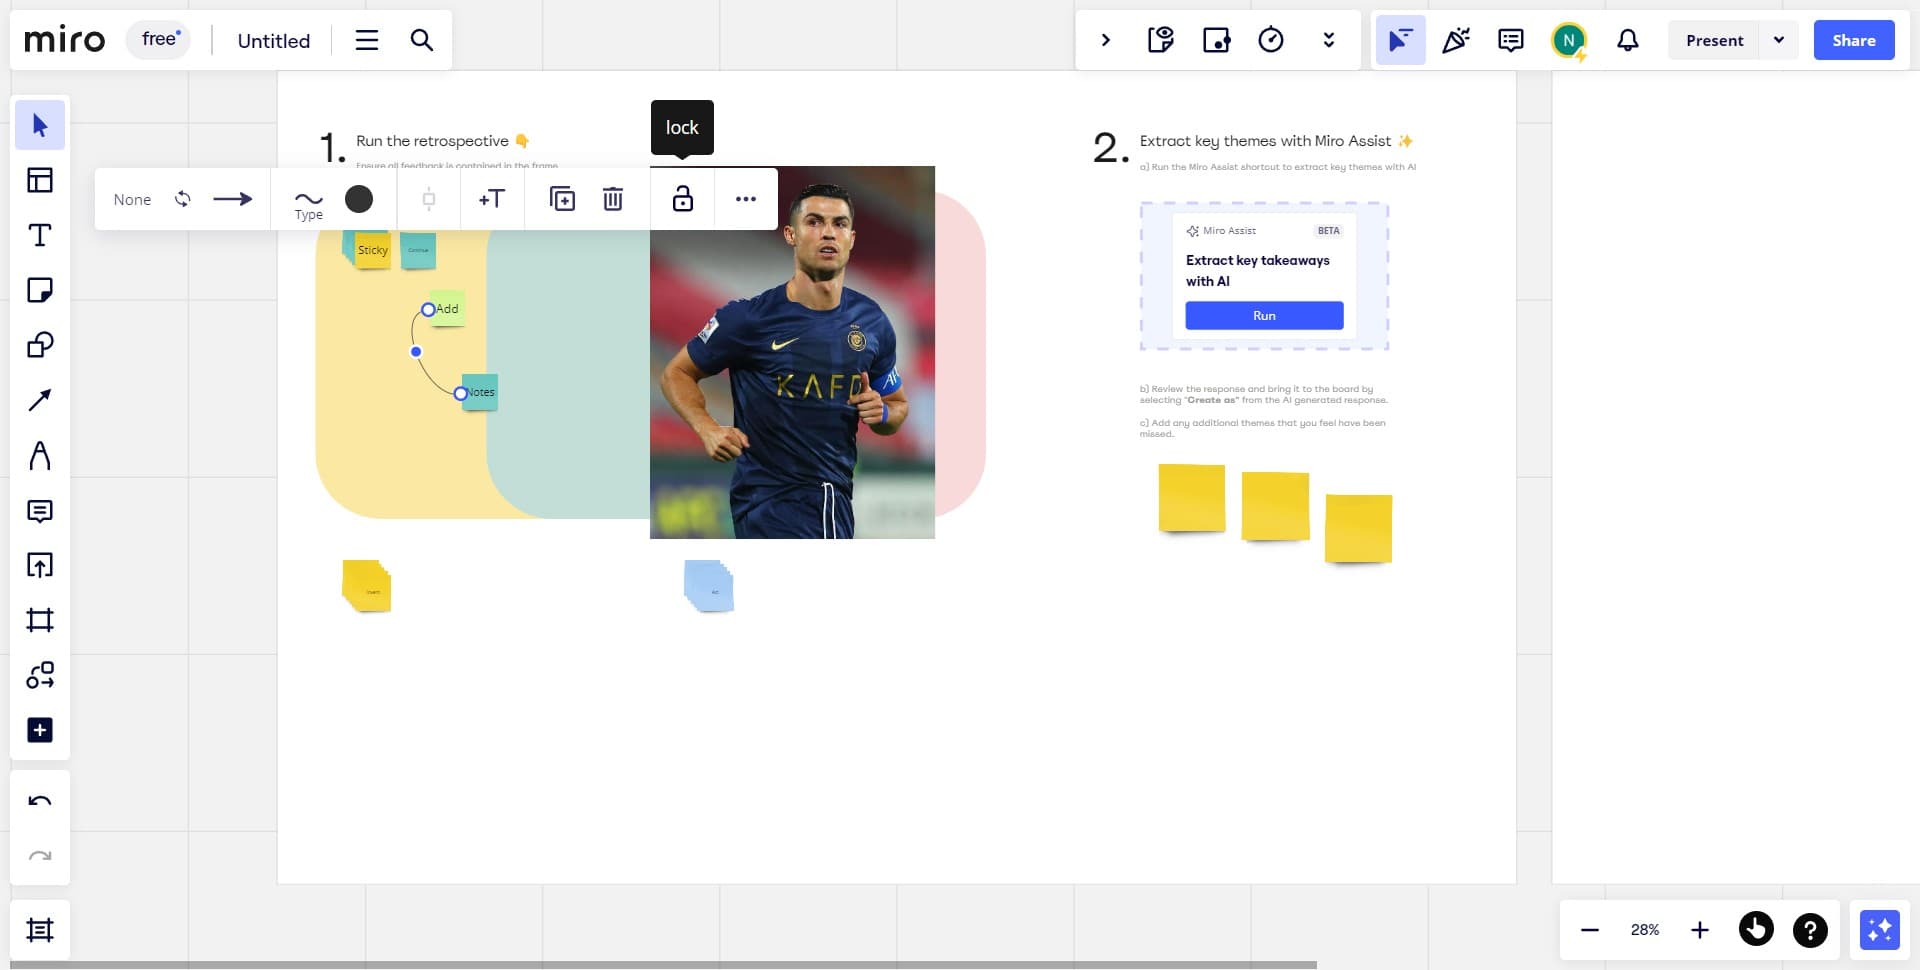Screen dimensions: 1920x970
Task: Select the Sticky note tool
Action: pyautogui.click(x=40, y=290)
